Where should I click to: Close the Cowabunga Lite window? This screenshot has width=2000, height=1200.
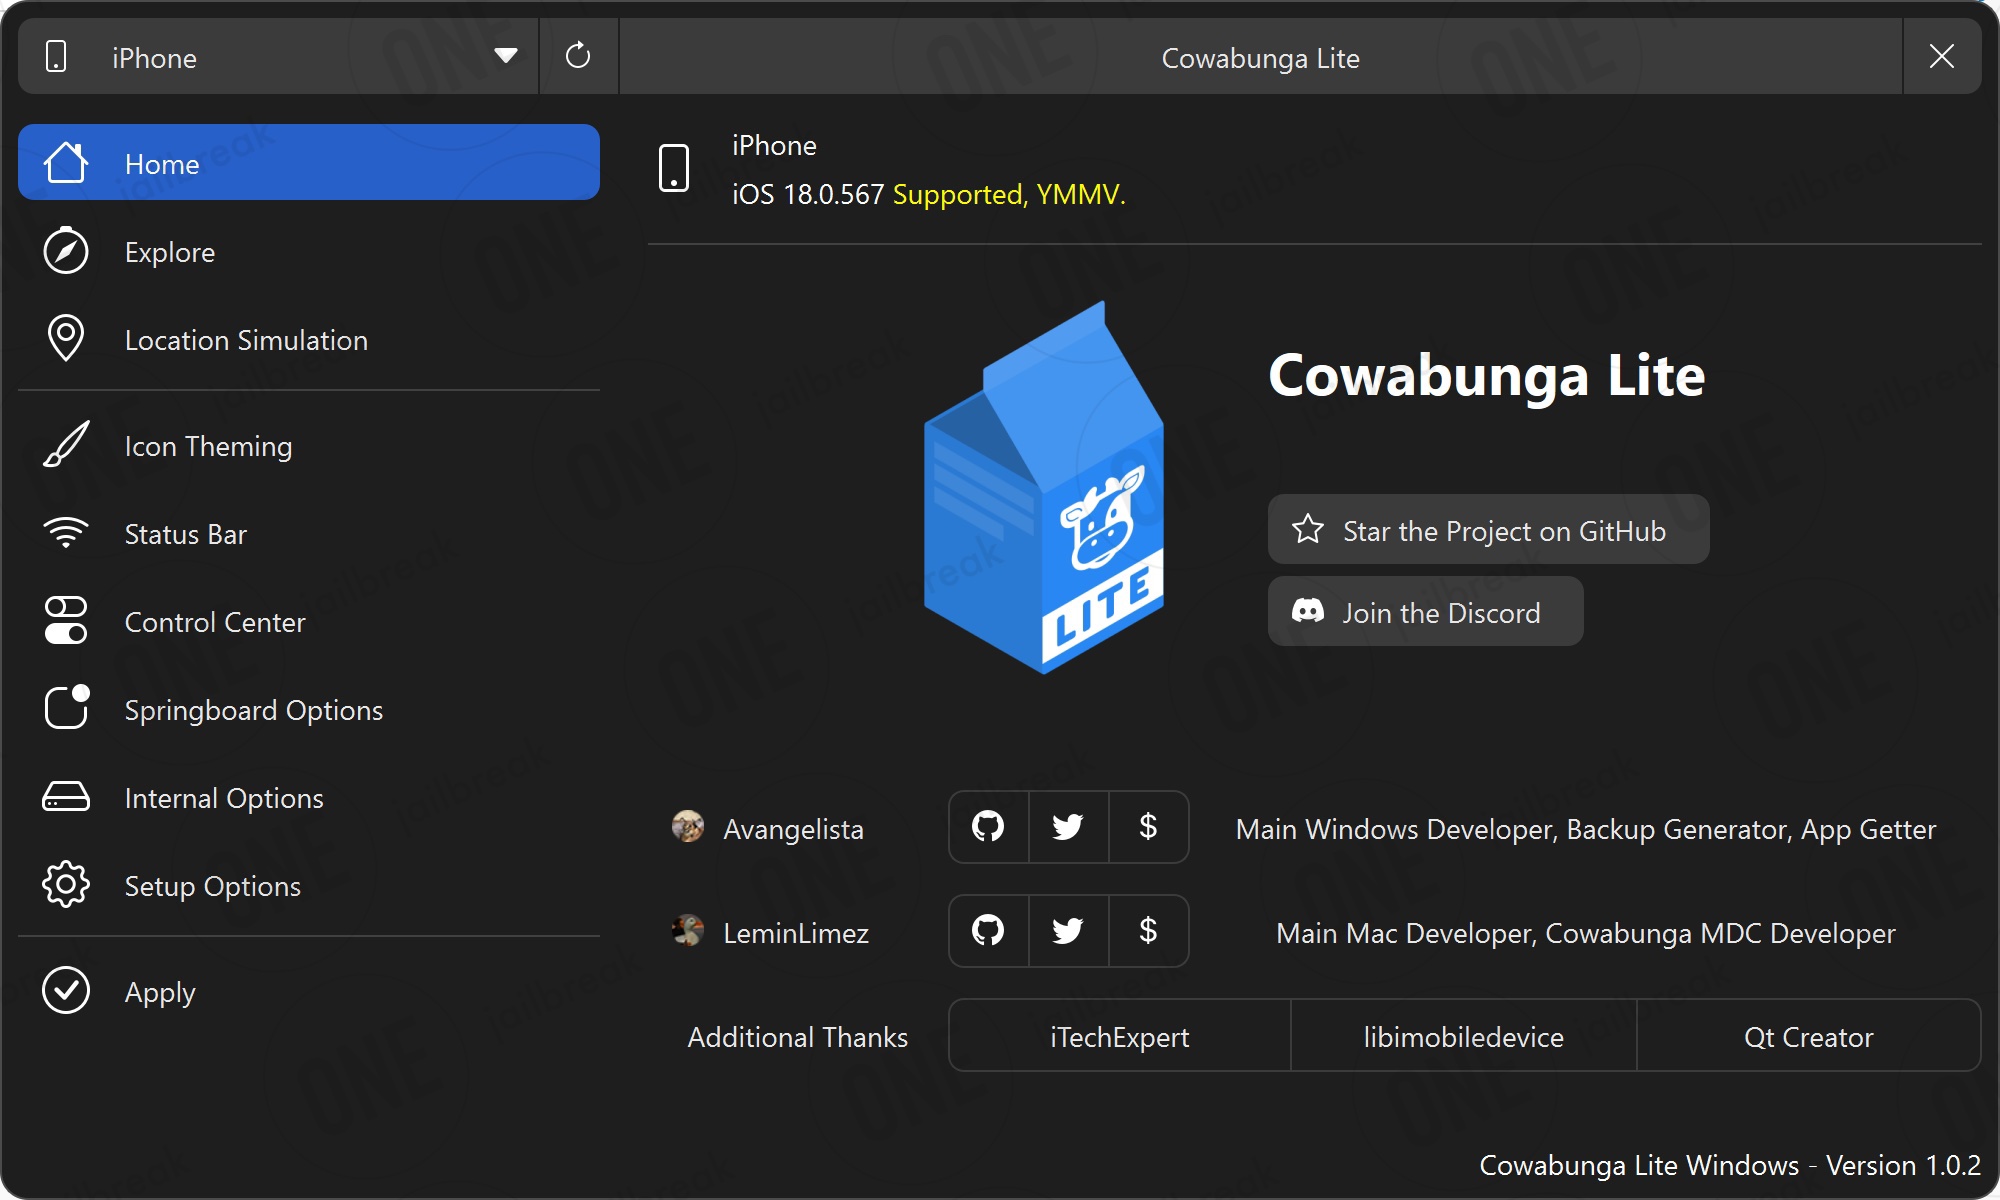(x=1941, y=57)
